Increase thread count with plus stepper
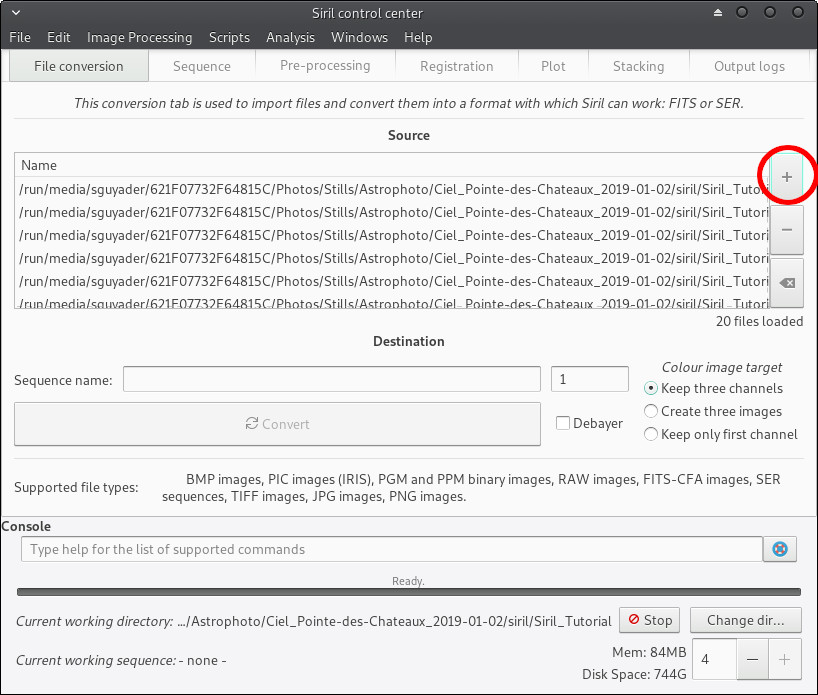The width and height of the screenshot is (818, 695). point(785,660)
